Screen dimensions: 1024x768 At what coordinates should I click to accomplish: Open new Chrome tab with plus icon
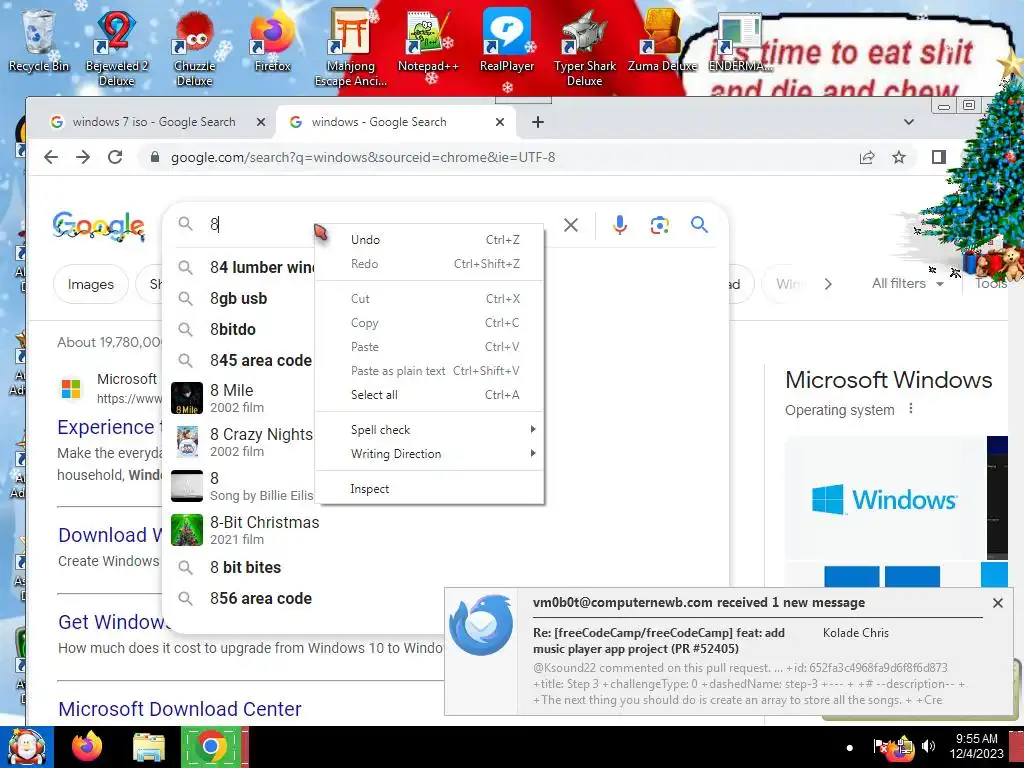[537, 122]
